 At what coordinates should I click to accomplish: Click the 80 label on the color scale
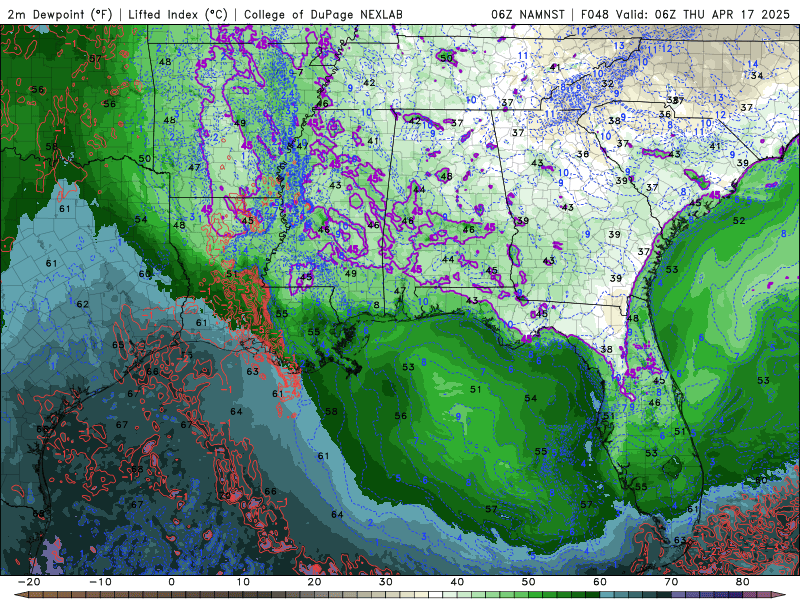pyautogui.click(x=743, y=582)
